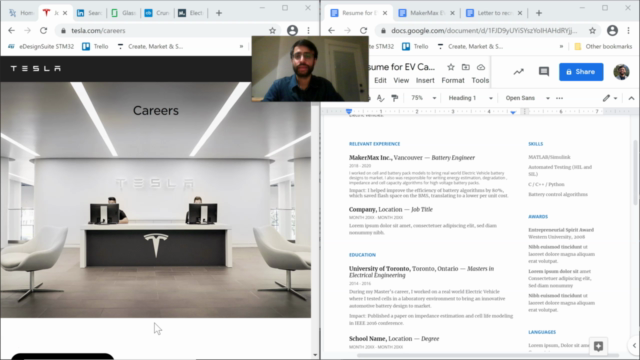Image resolution: width=640 pixels, height=360 pixels.
Task: Check the document cloud save status icon
Action: tap(481, 67)
